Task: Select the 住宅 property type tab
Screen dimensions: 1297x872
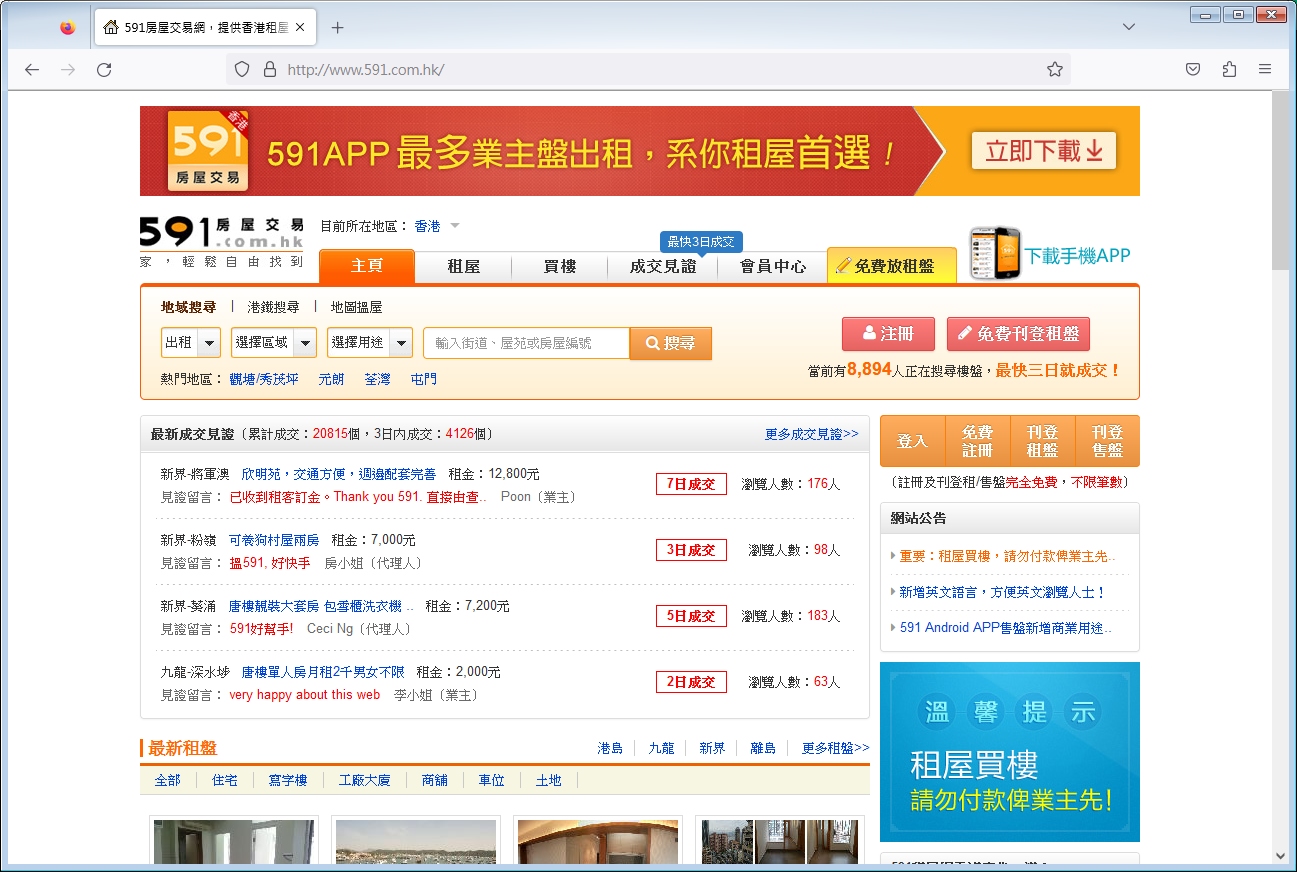Action: point(225,780)
